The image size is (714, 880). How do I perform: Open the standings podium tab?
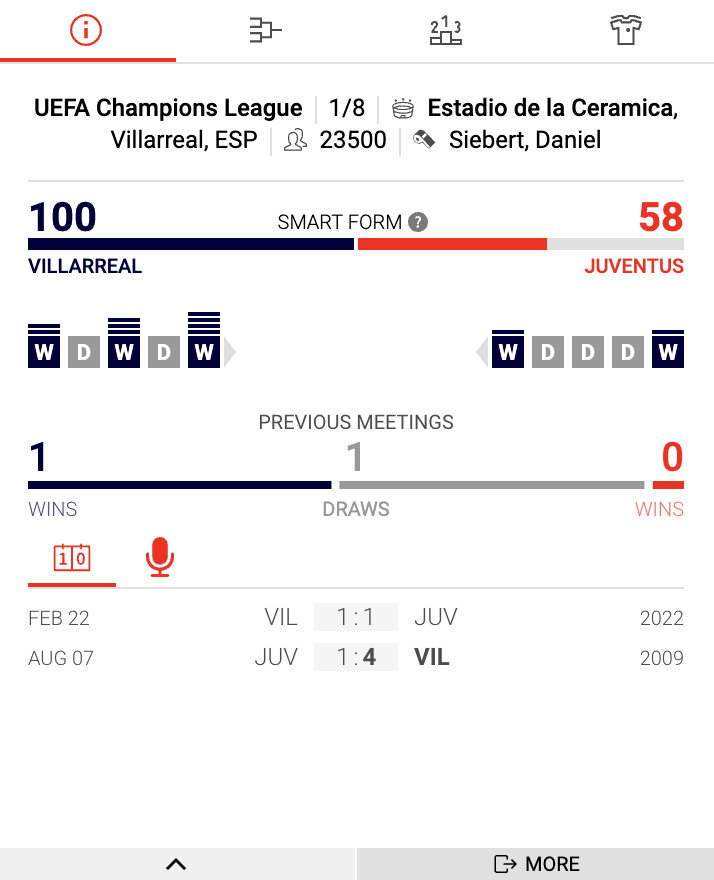445,31
